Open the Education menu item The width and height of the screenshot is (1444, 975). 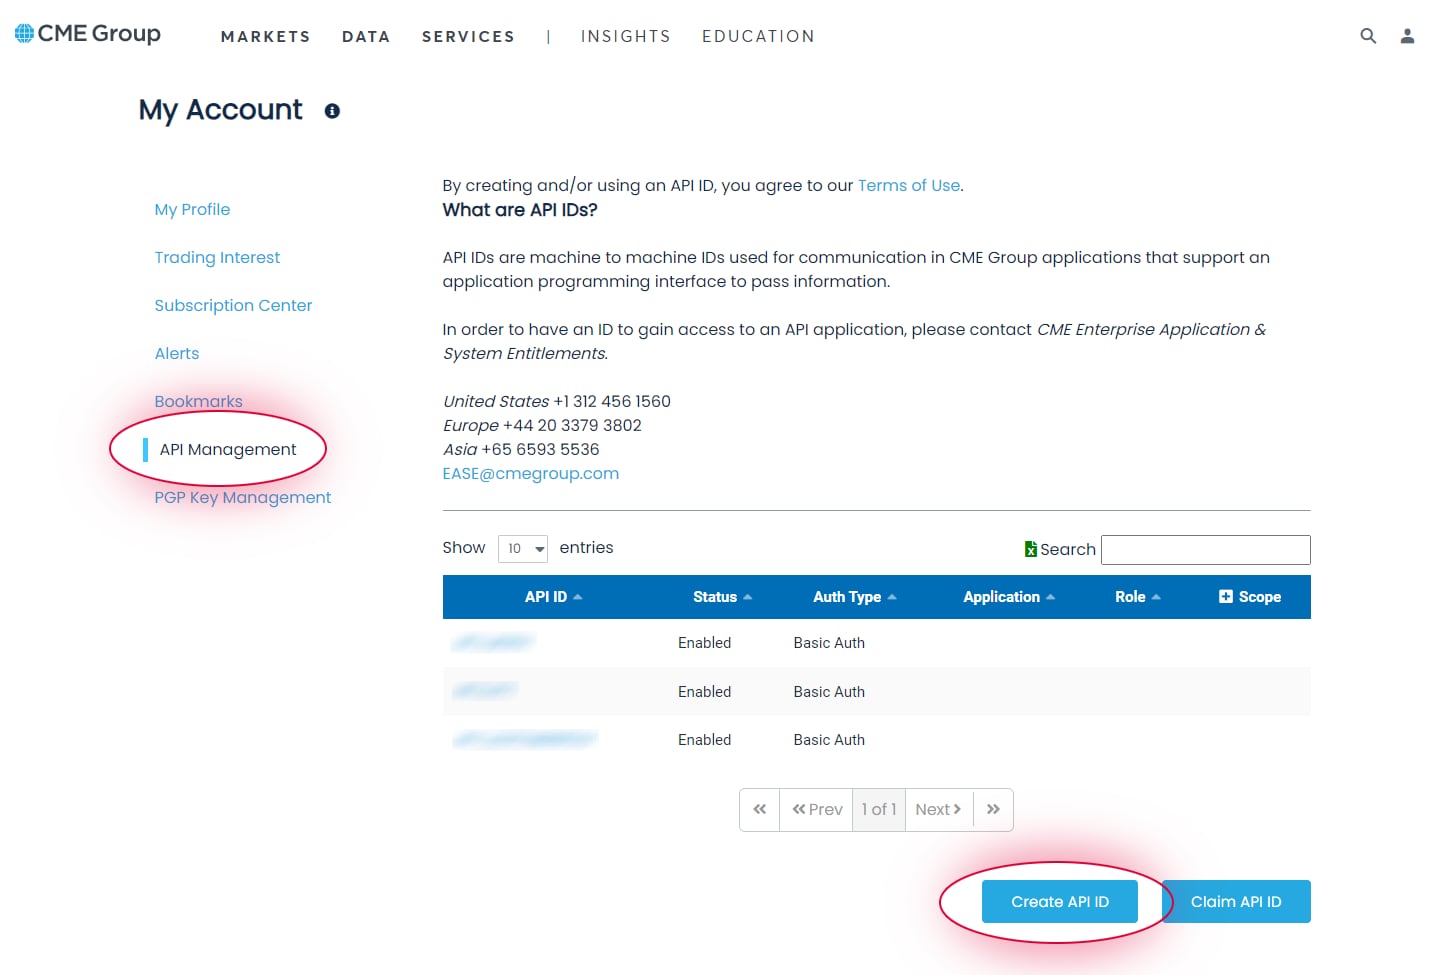coord(758,37)
